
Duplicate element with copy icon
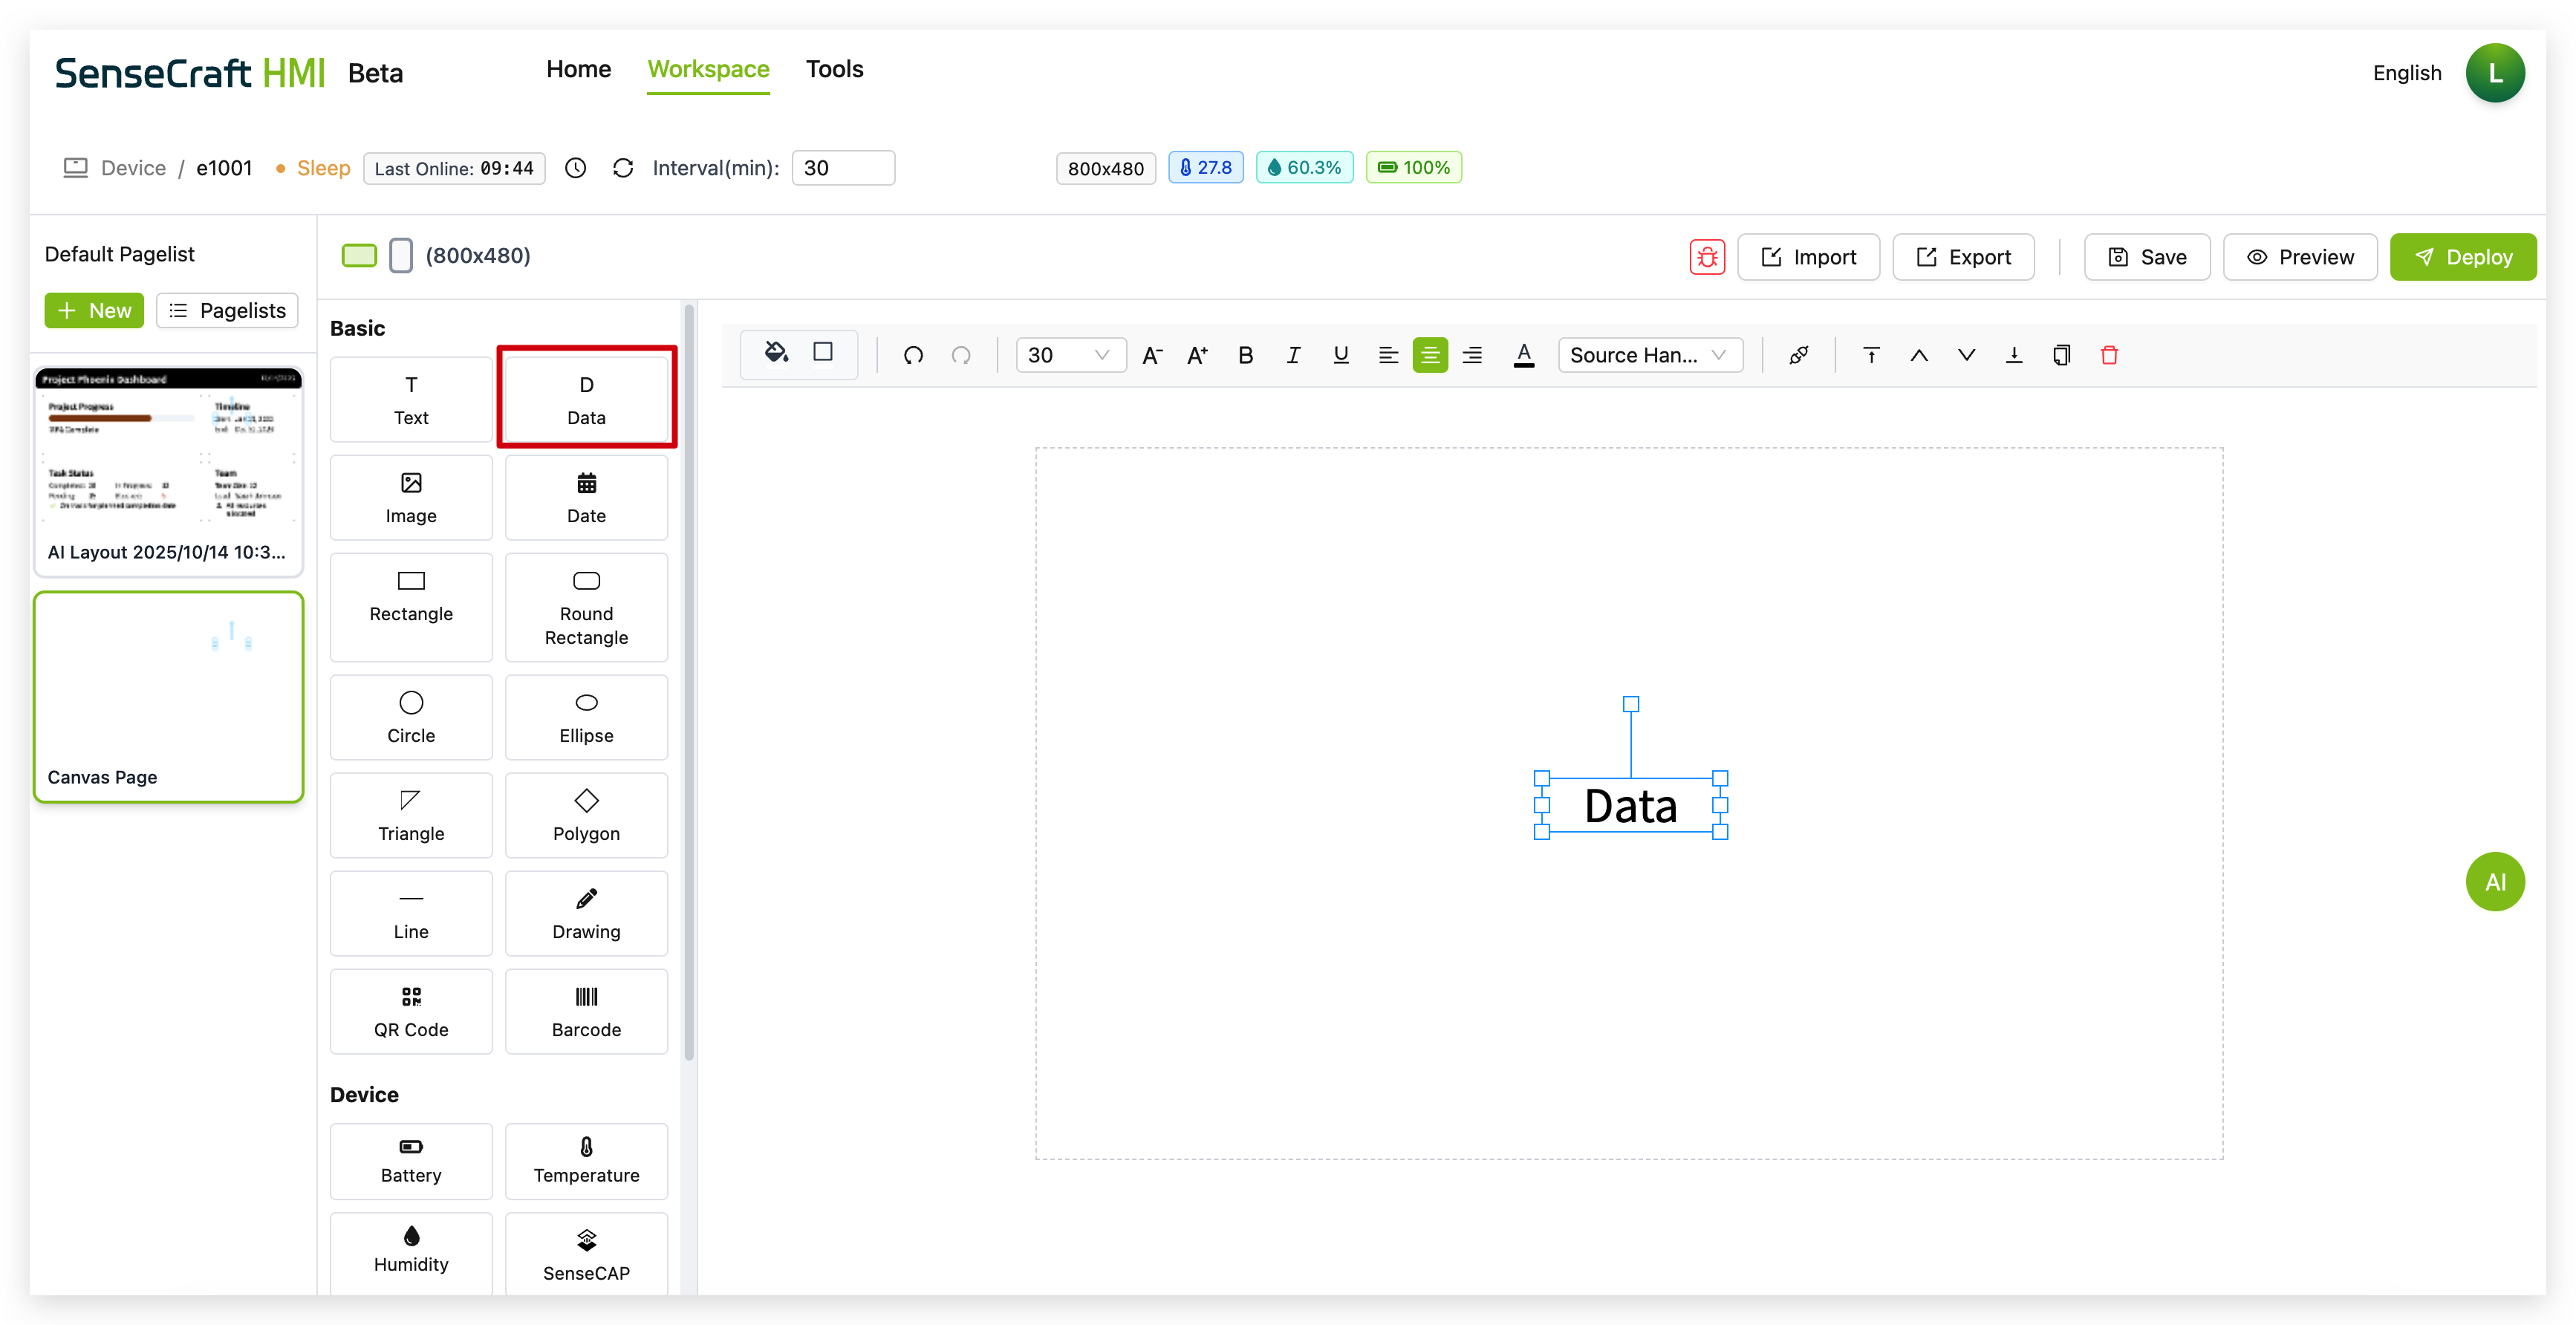pyautogui.click(x=2061, y=355)
